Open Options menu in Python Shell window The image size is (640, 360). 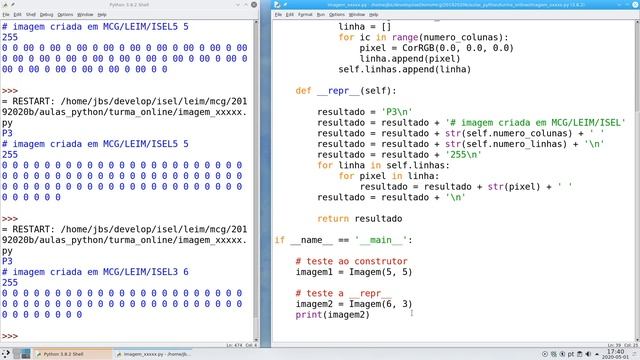tap(65, 15)
